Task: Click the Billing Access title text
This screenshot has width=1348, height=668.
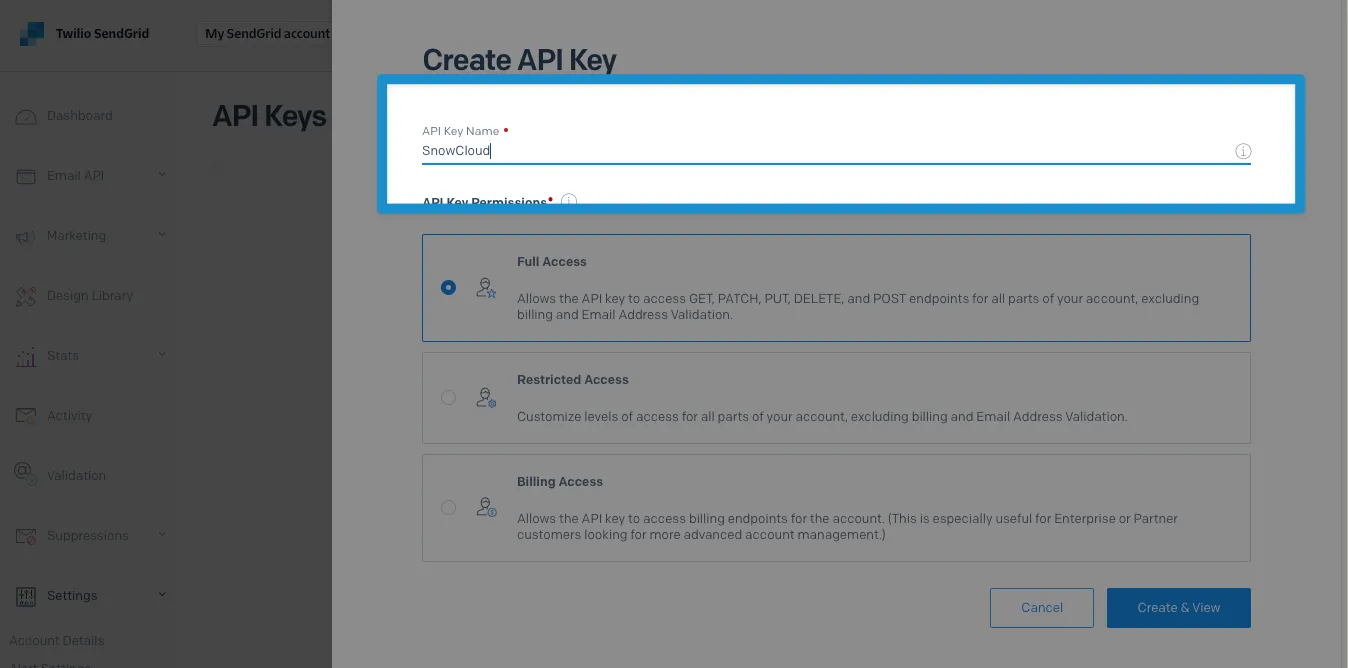Action: click(x=560, y=482)
